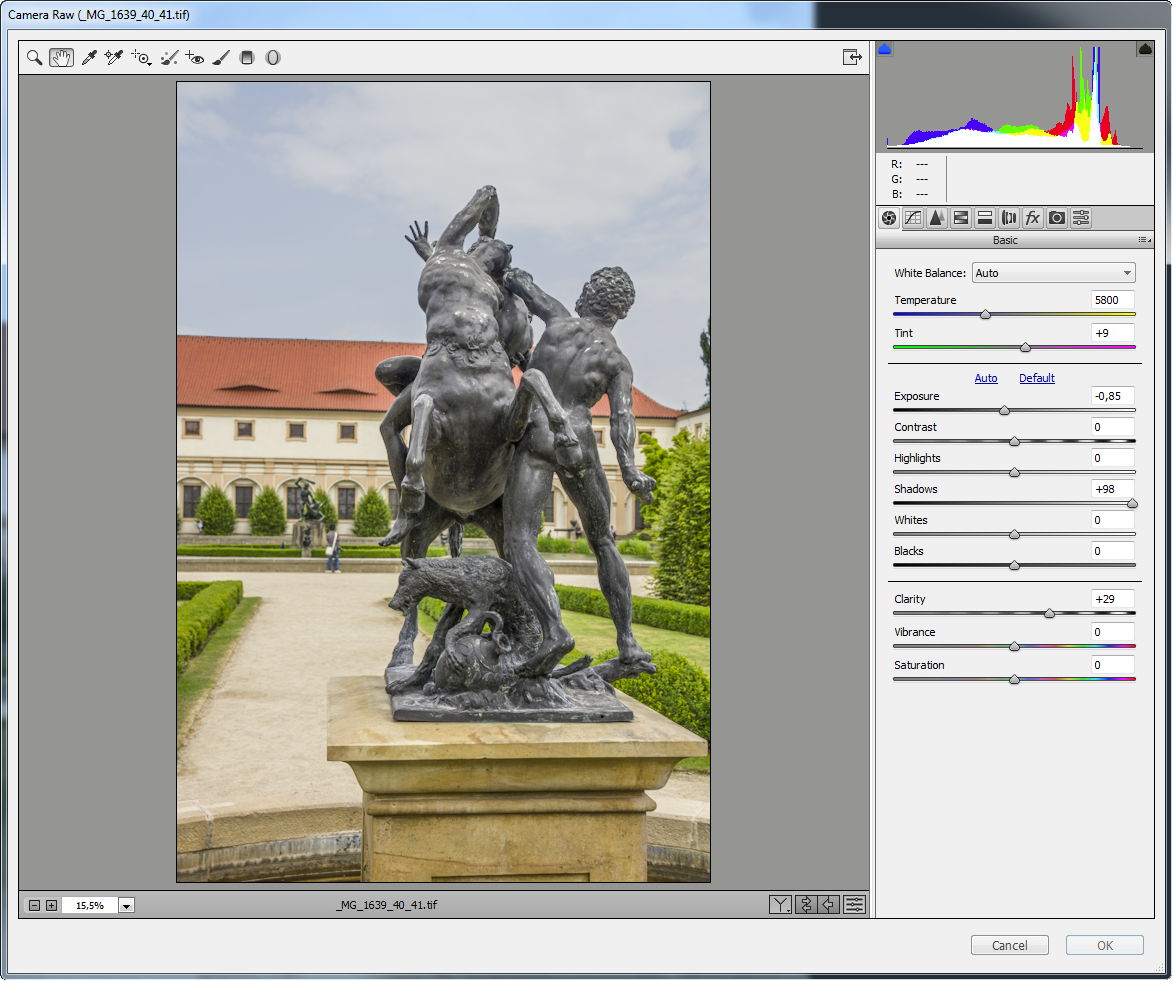Click the Clarity slider handle
This screenshot has height=981, width=1173.
pyautogui.click(x=1049, y=613)
